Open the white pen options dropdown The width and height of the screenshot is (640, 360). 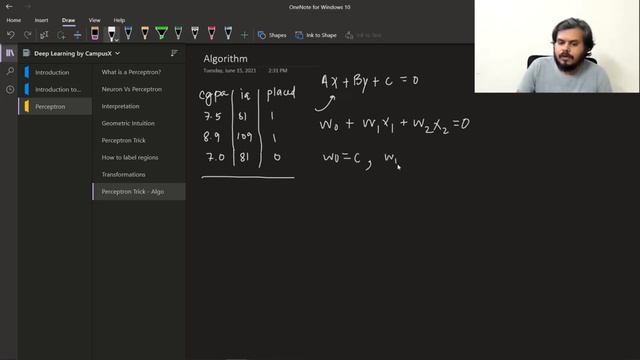coord(117,40)
